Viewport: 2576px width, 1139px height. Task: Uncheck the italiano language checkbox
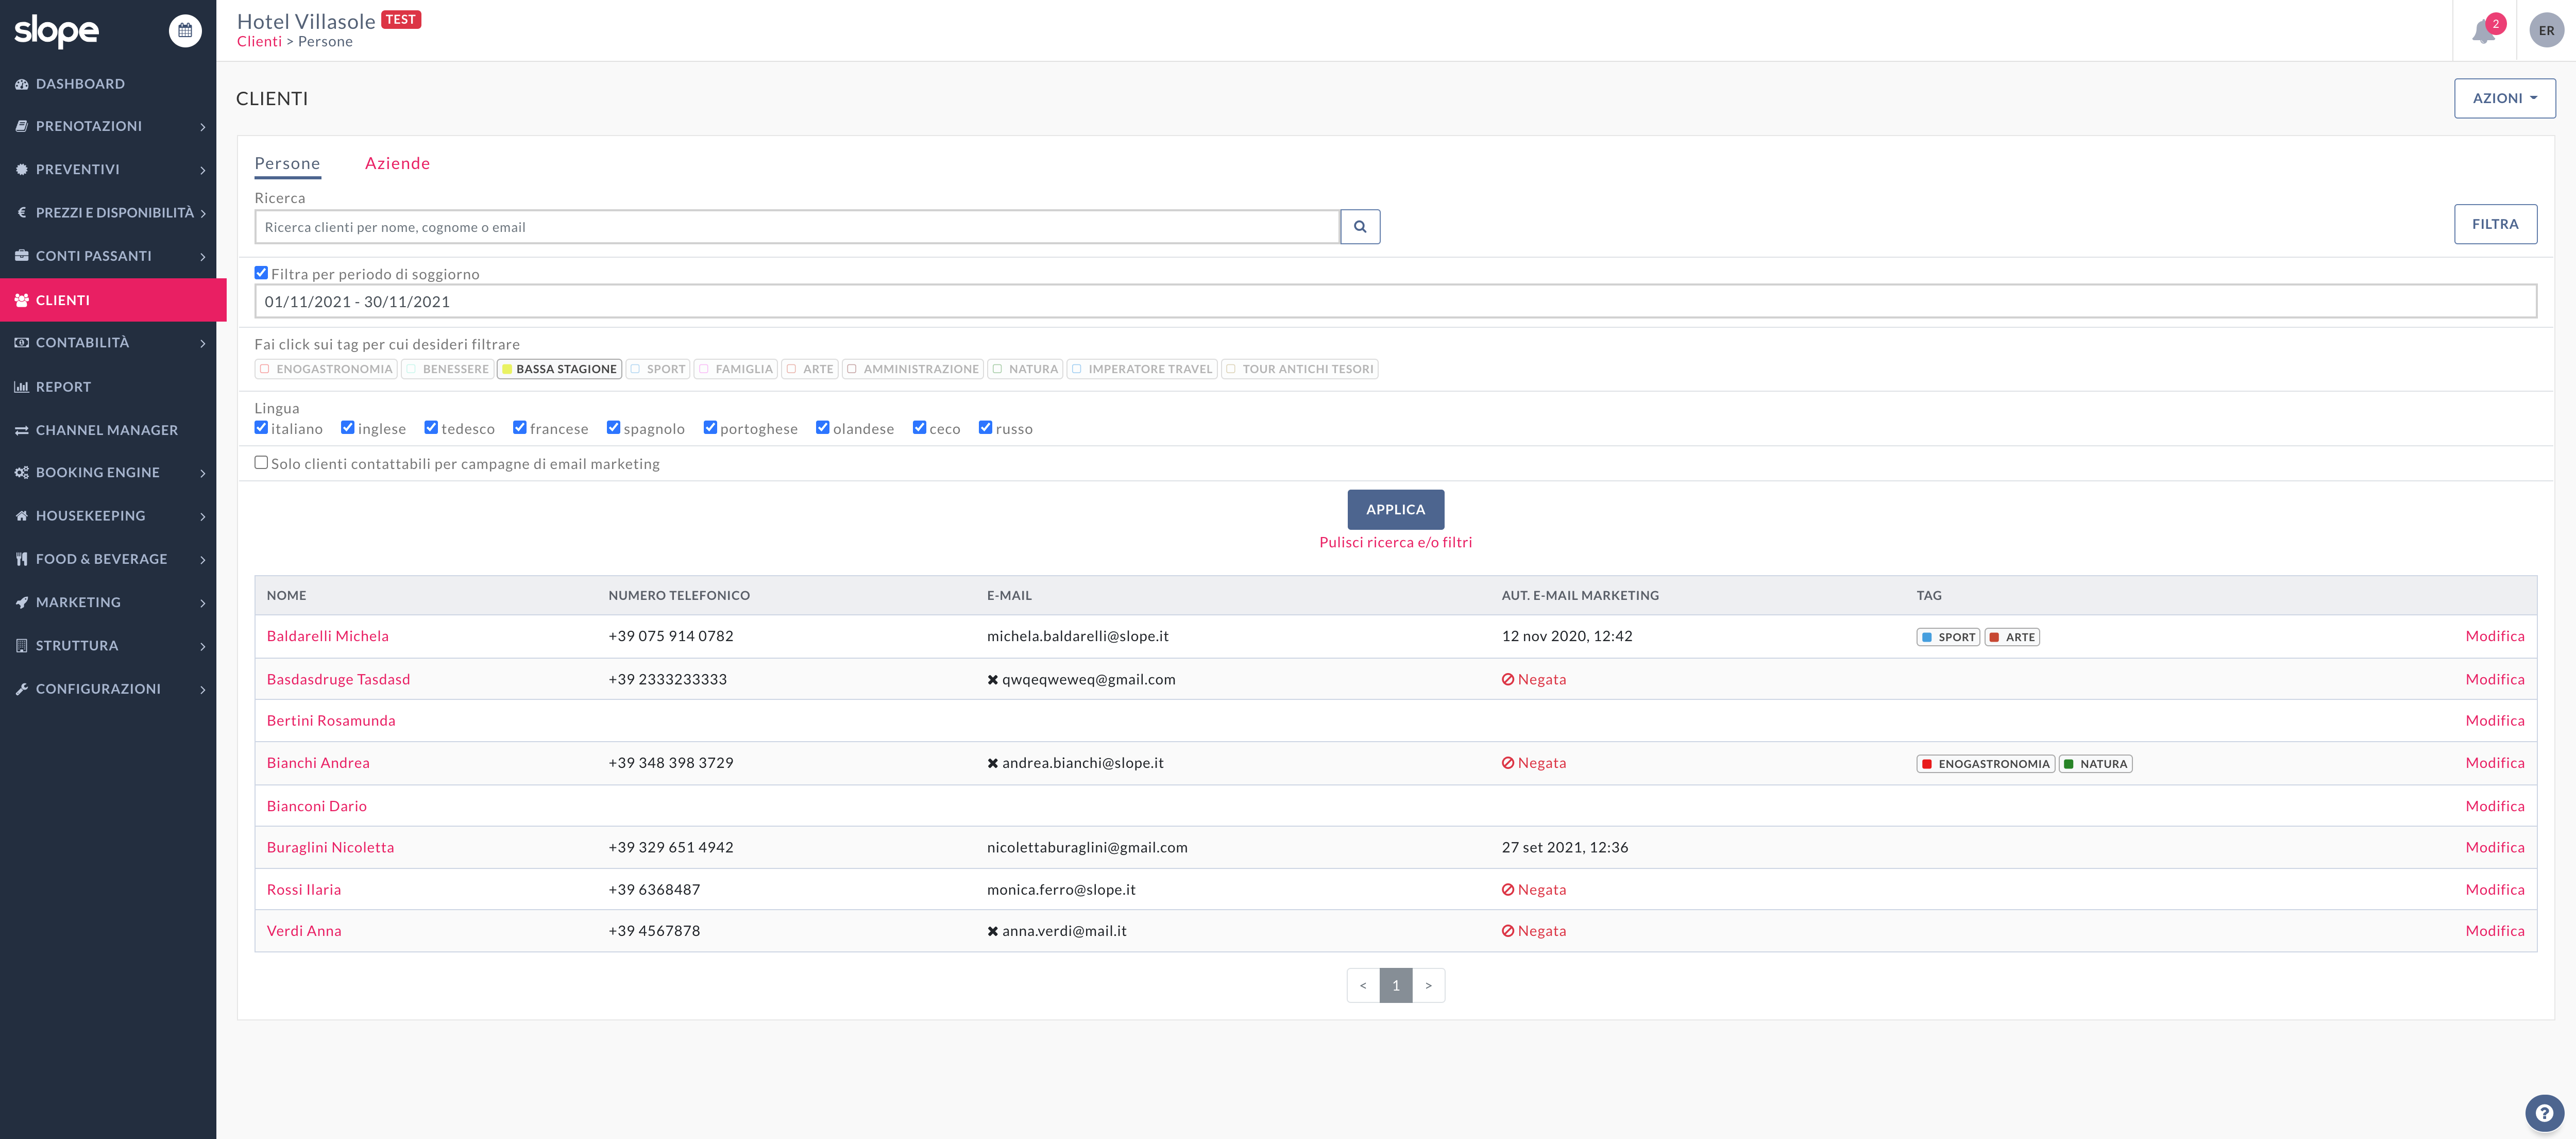[261, 427]
